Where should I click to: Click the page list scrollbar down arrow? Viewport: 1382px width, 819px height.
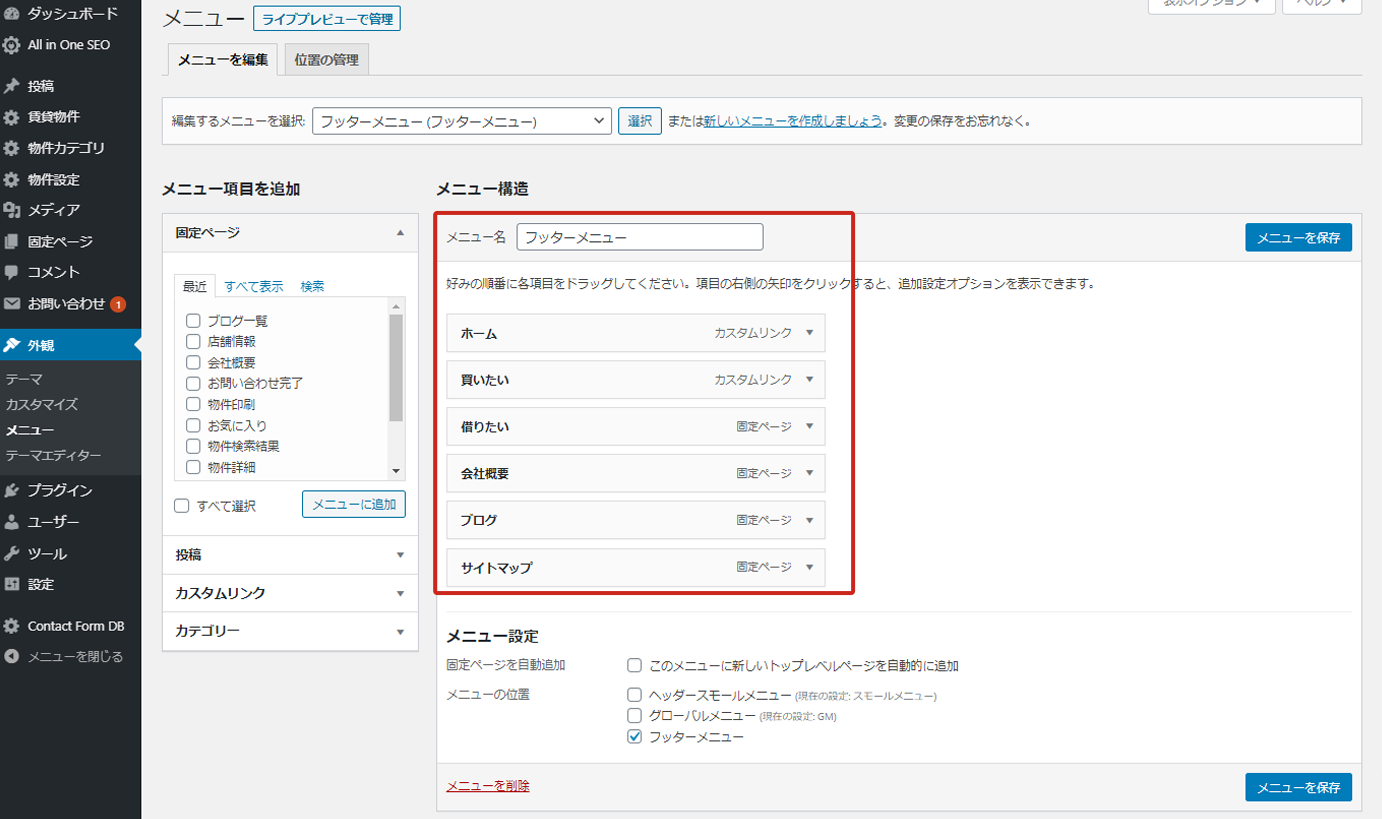pos(396,470)
